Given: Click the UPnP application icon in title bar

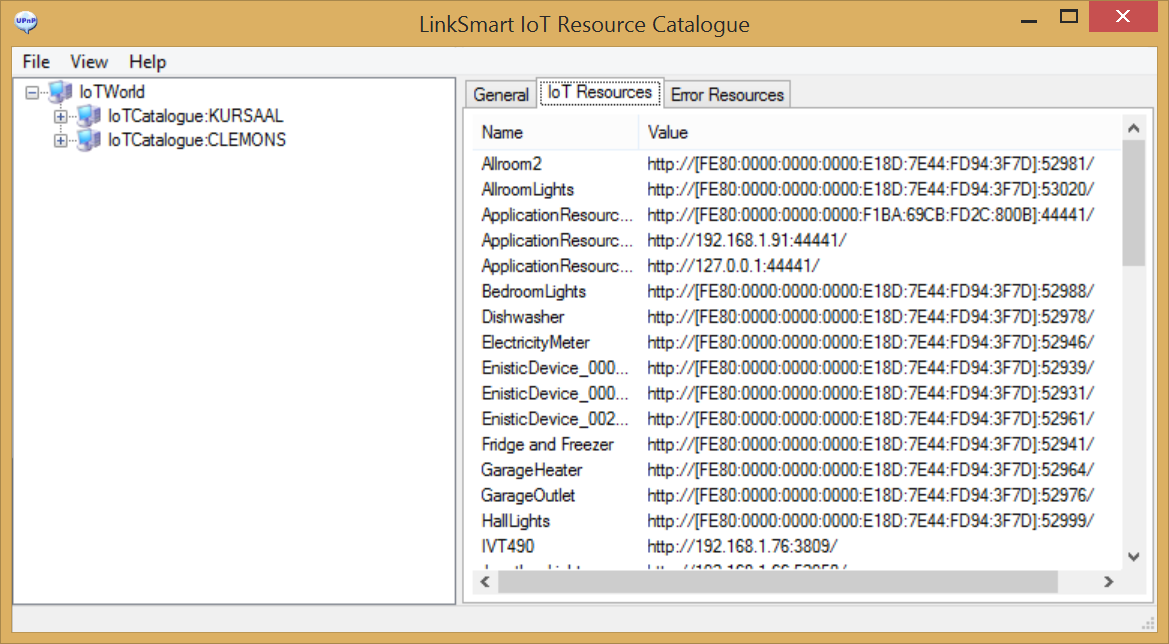Looking at the screenshot, I should click(x=25, y=22).
